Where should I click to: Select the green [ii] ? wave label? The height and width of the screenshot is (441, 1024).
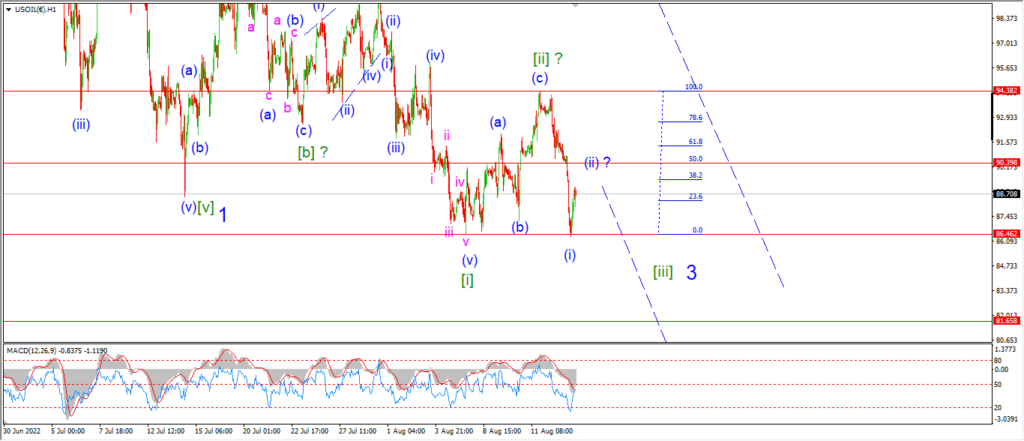click(549, 59)
